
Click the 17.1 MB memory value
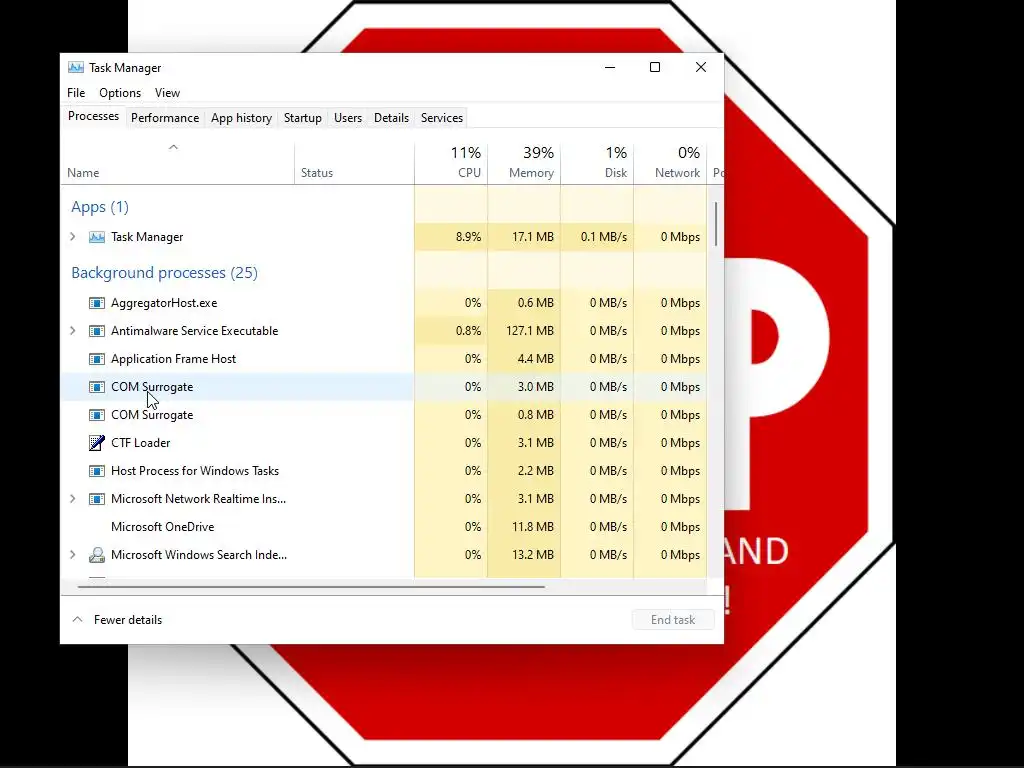click(533, 237)
